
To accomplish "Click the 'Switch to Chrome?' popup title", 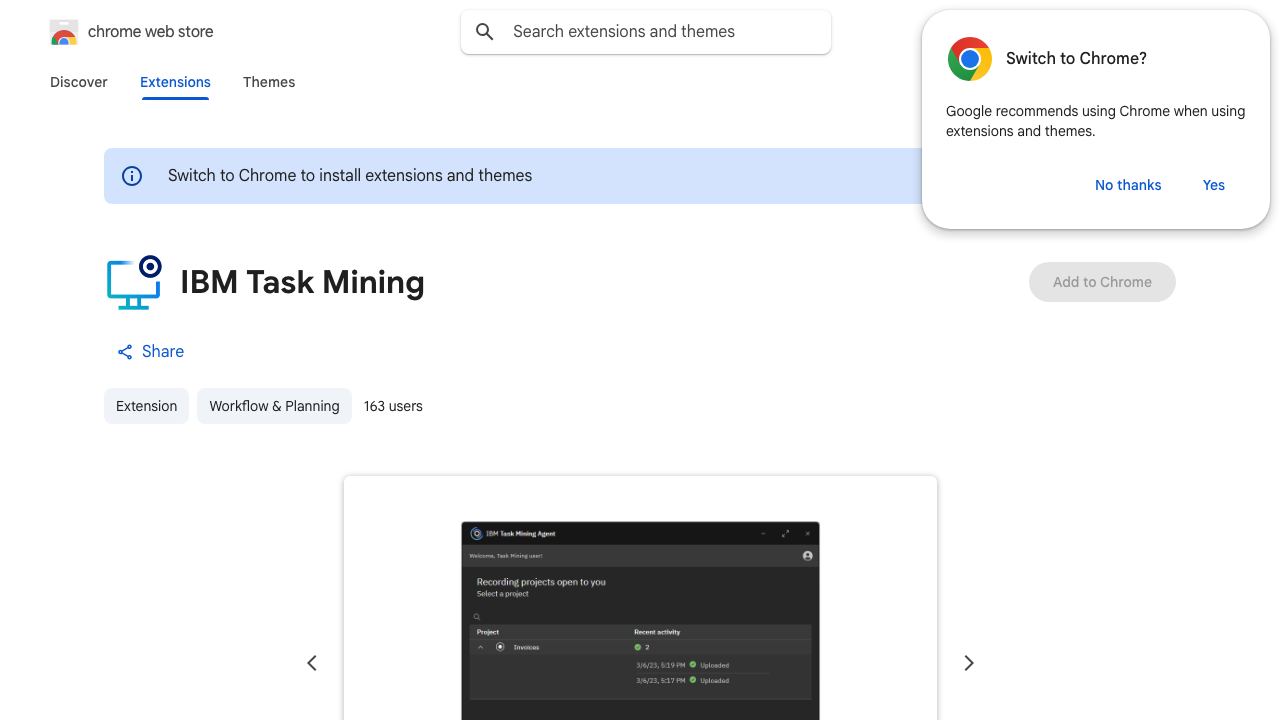I will 1076,59.
